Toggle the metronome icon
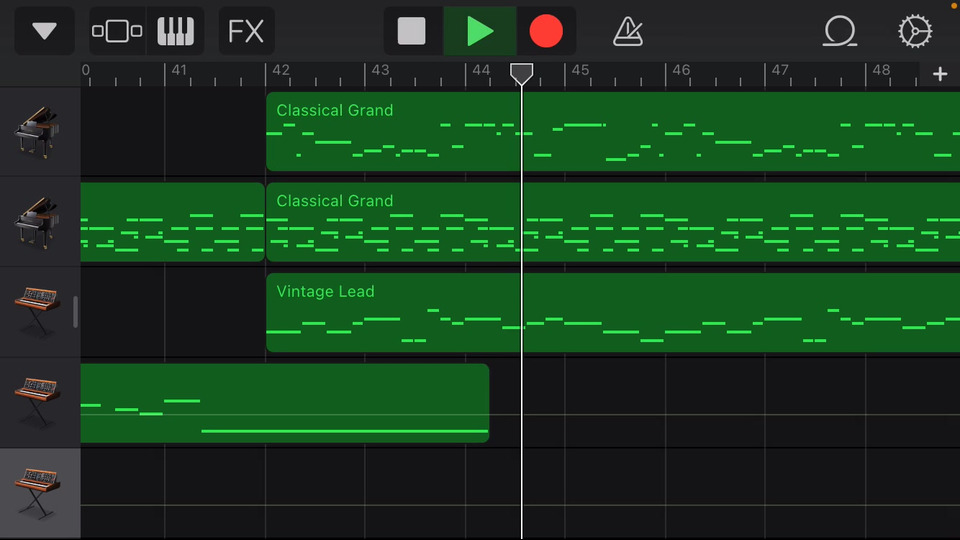Image resolution: width=960 pixels, height=540 pixels. click(628, 31)
